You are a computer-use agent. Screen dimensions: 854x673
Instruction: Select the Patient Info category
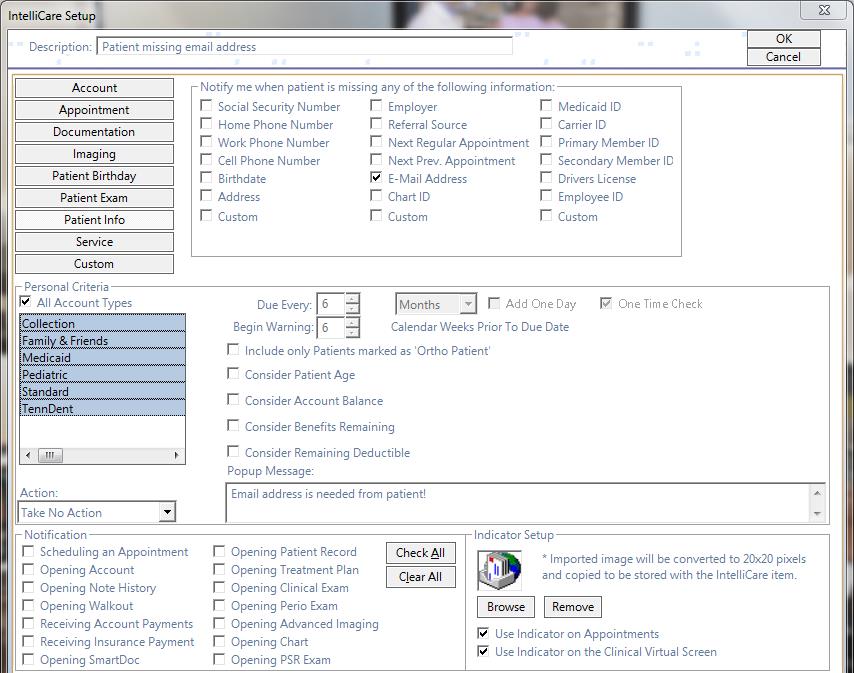[94, 220]
